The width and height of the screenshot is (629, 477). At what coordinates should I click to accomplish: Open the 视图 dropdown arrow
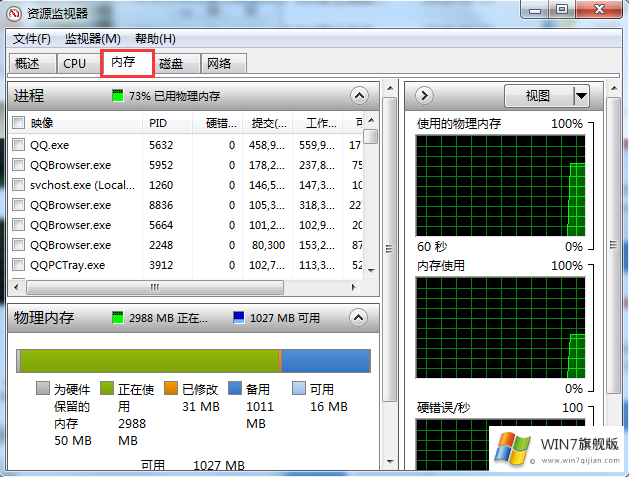(581, 96)
